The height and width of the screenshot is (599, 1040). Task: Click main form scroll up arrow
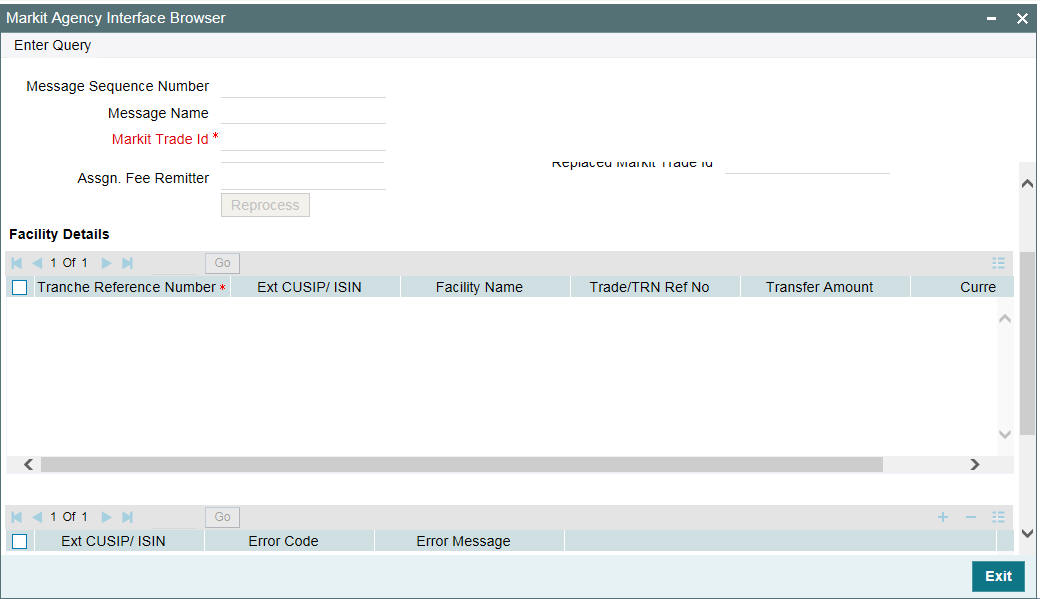(1027, 184)
